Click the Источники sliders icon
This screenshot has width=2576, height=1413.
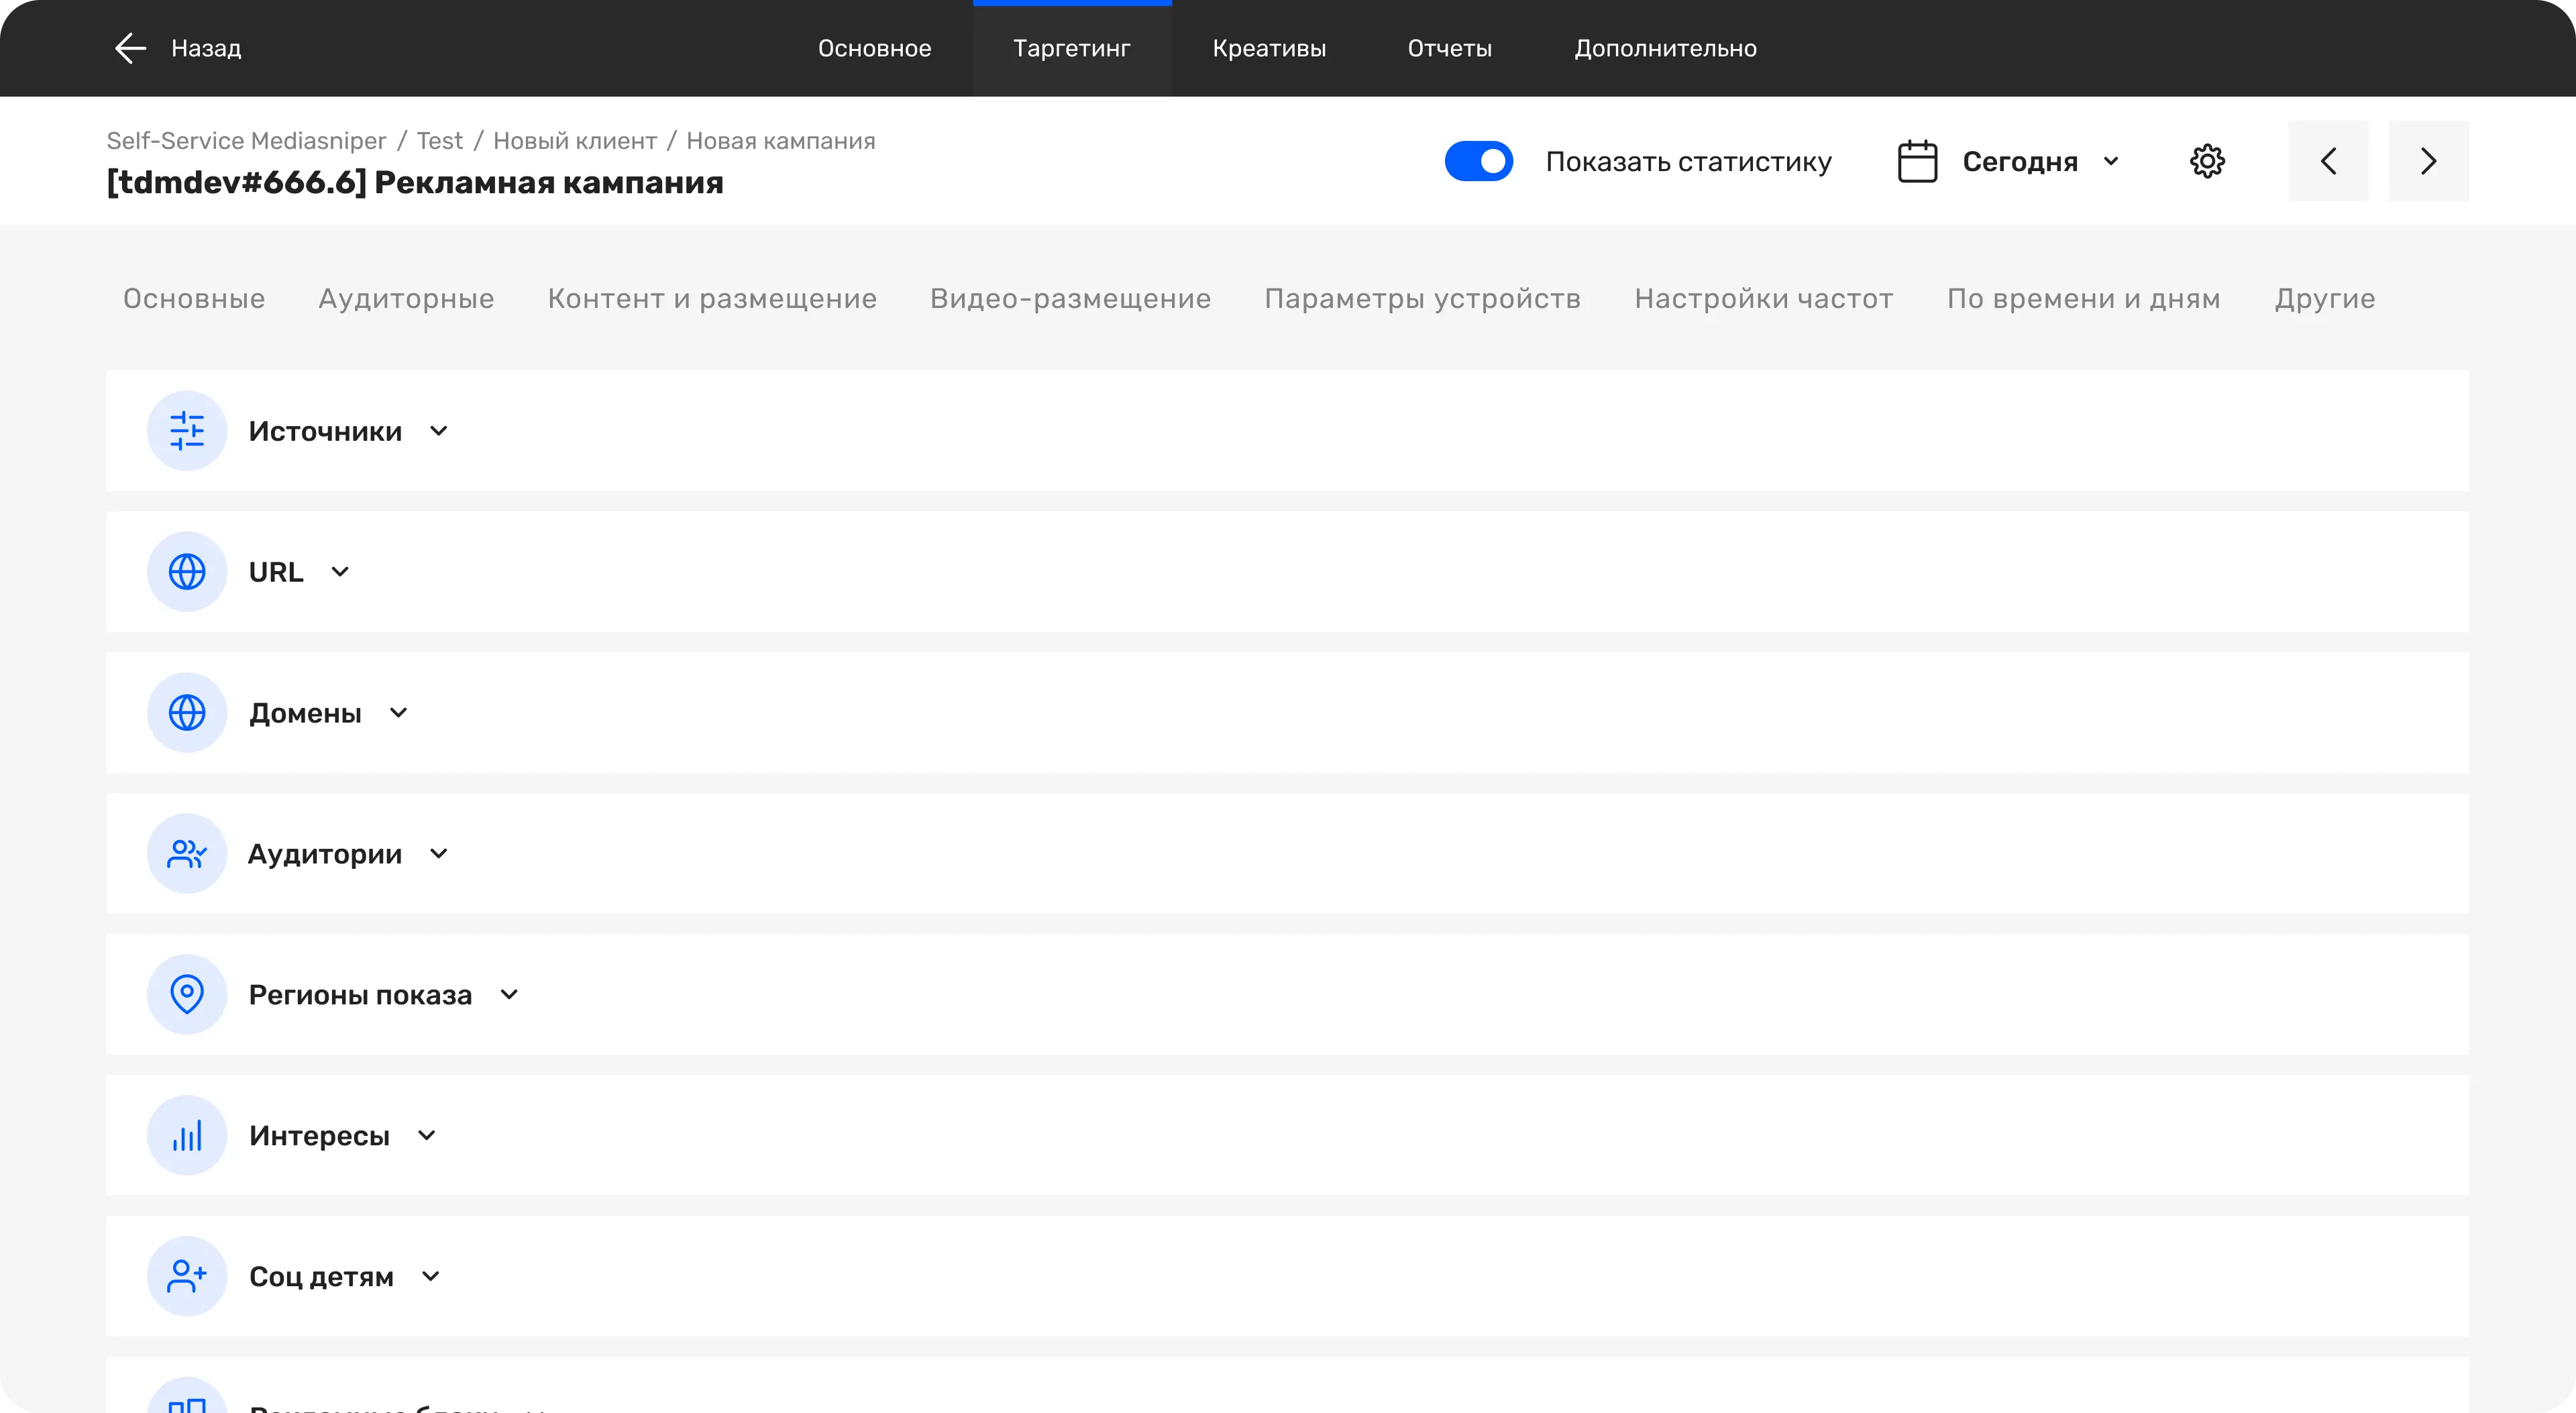tap(187, 431)
